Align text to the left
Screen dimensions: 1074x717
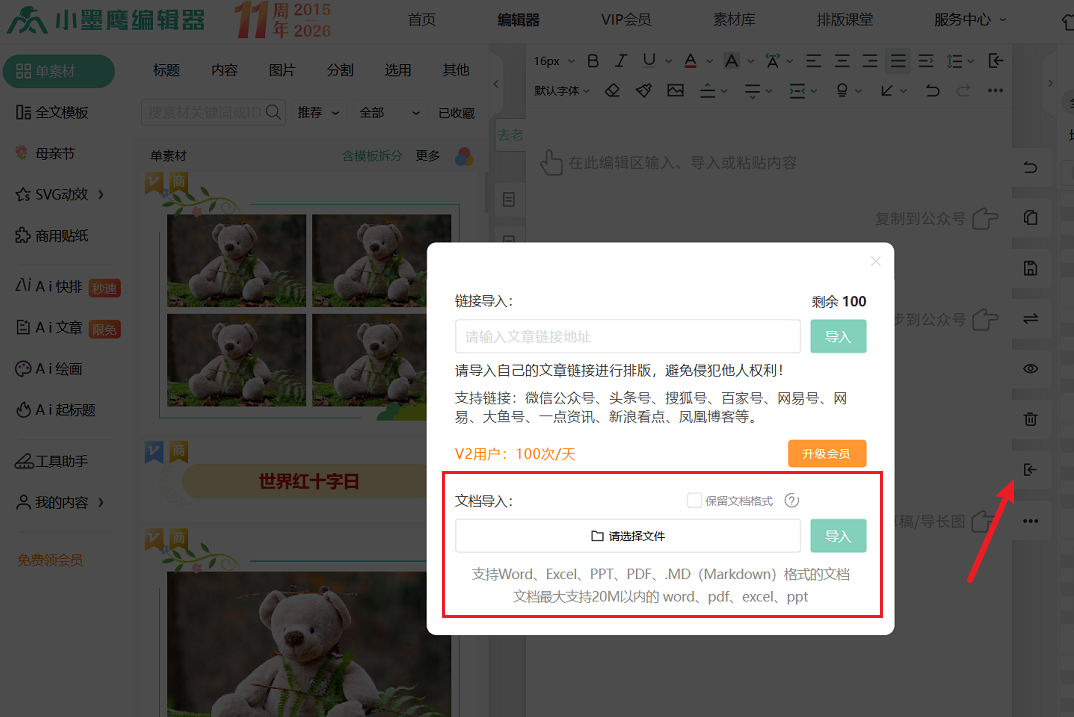[x=814, y=61]
